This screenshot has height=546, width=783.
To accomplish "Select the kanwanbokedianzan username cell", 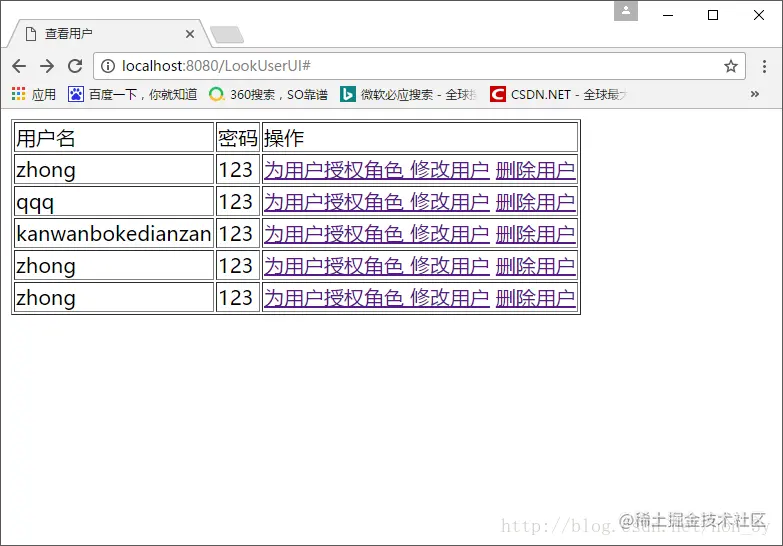I will [x=114, y=233].
